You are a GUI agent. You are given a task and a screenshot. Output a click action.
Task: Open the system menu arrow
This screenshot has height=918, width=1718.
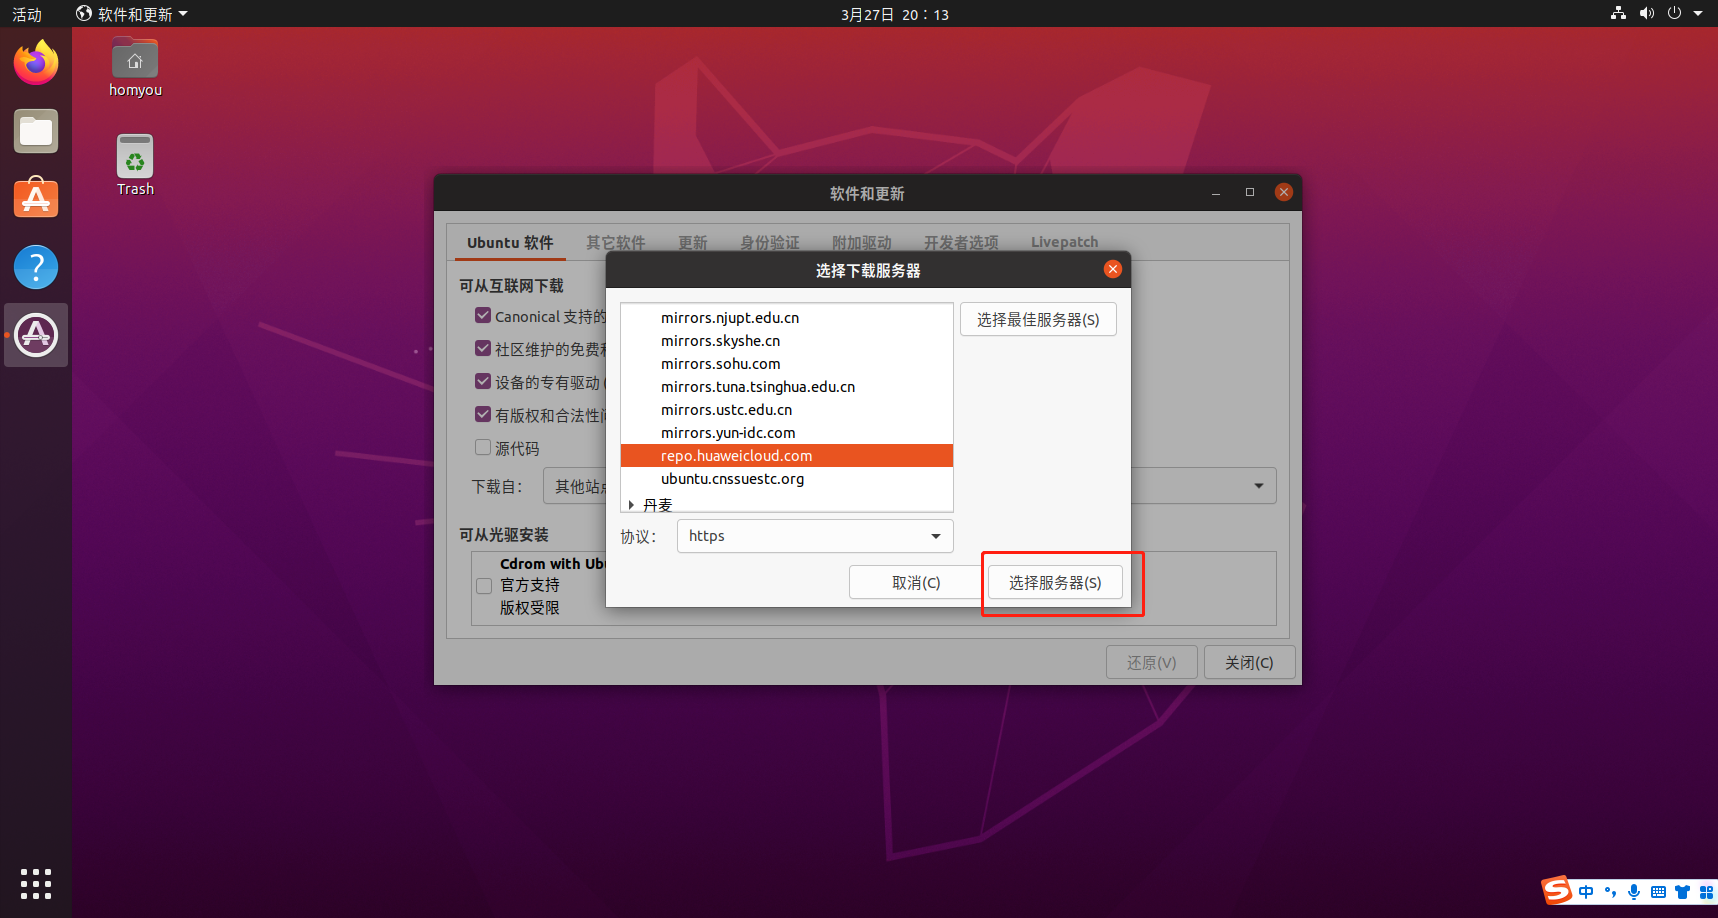tap(1698, 14)
